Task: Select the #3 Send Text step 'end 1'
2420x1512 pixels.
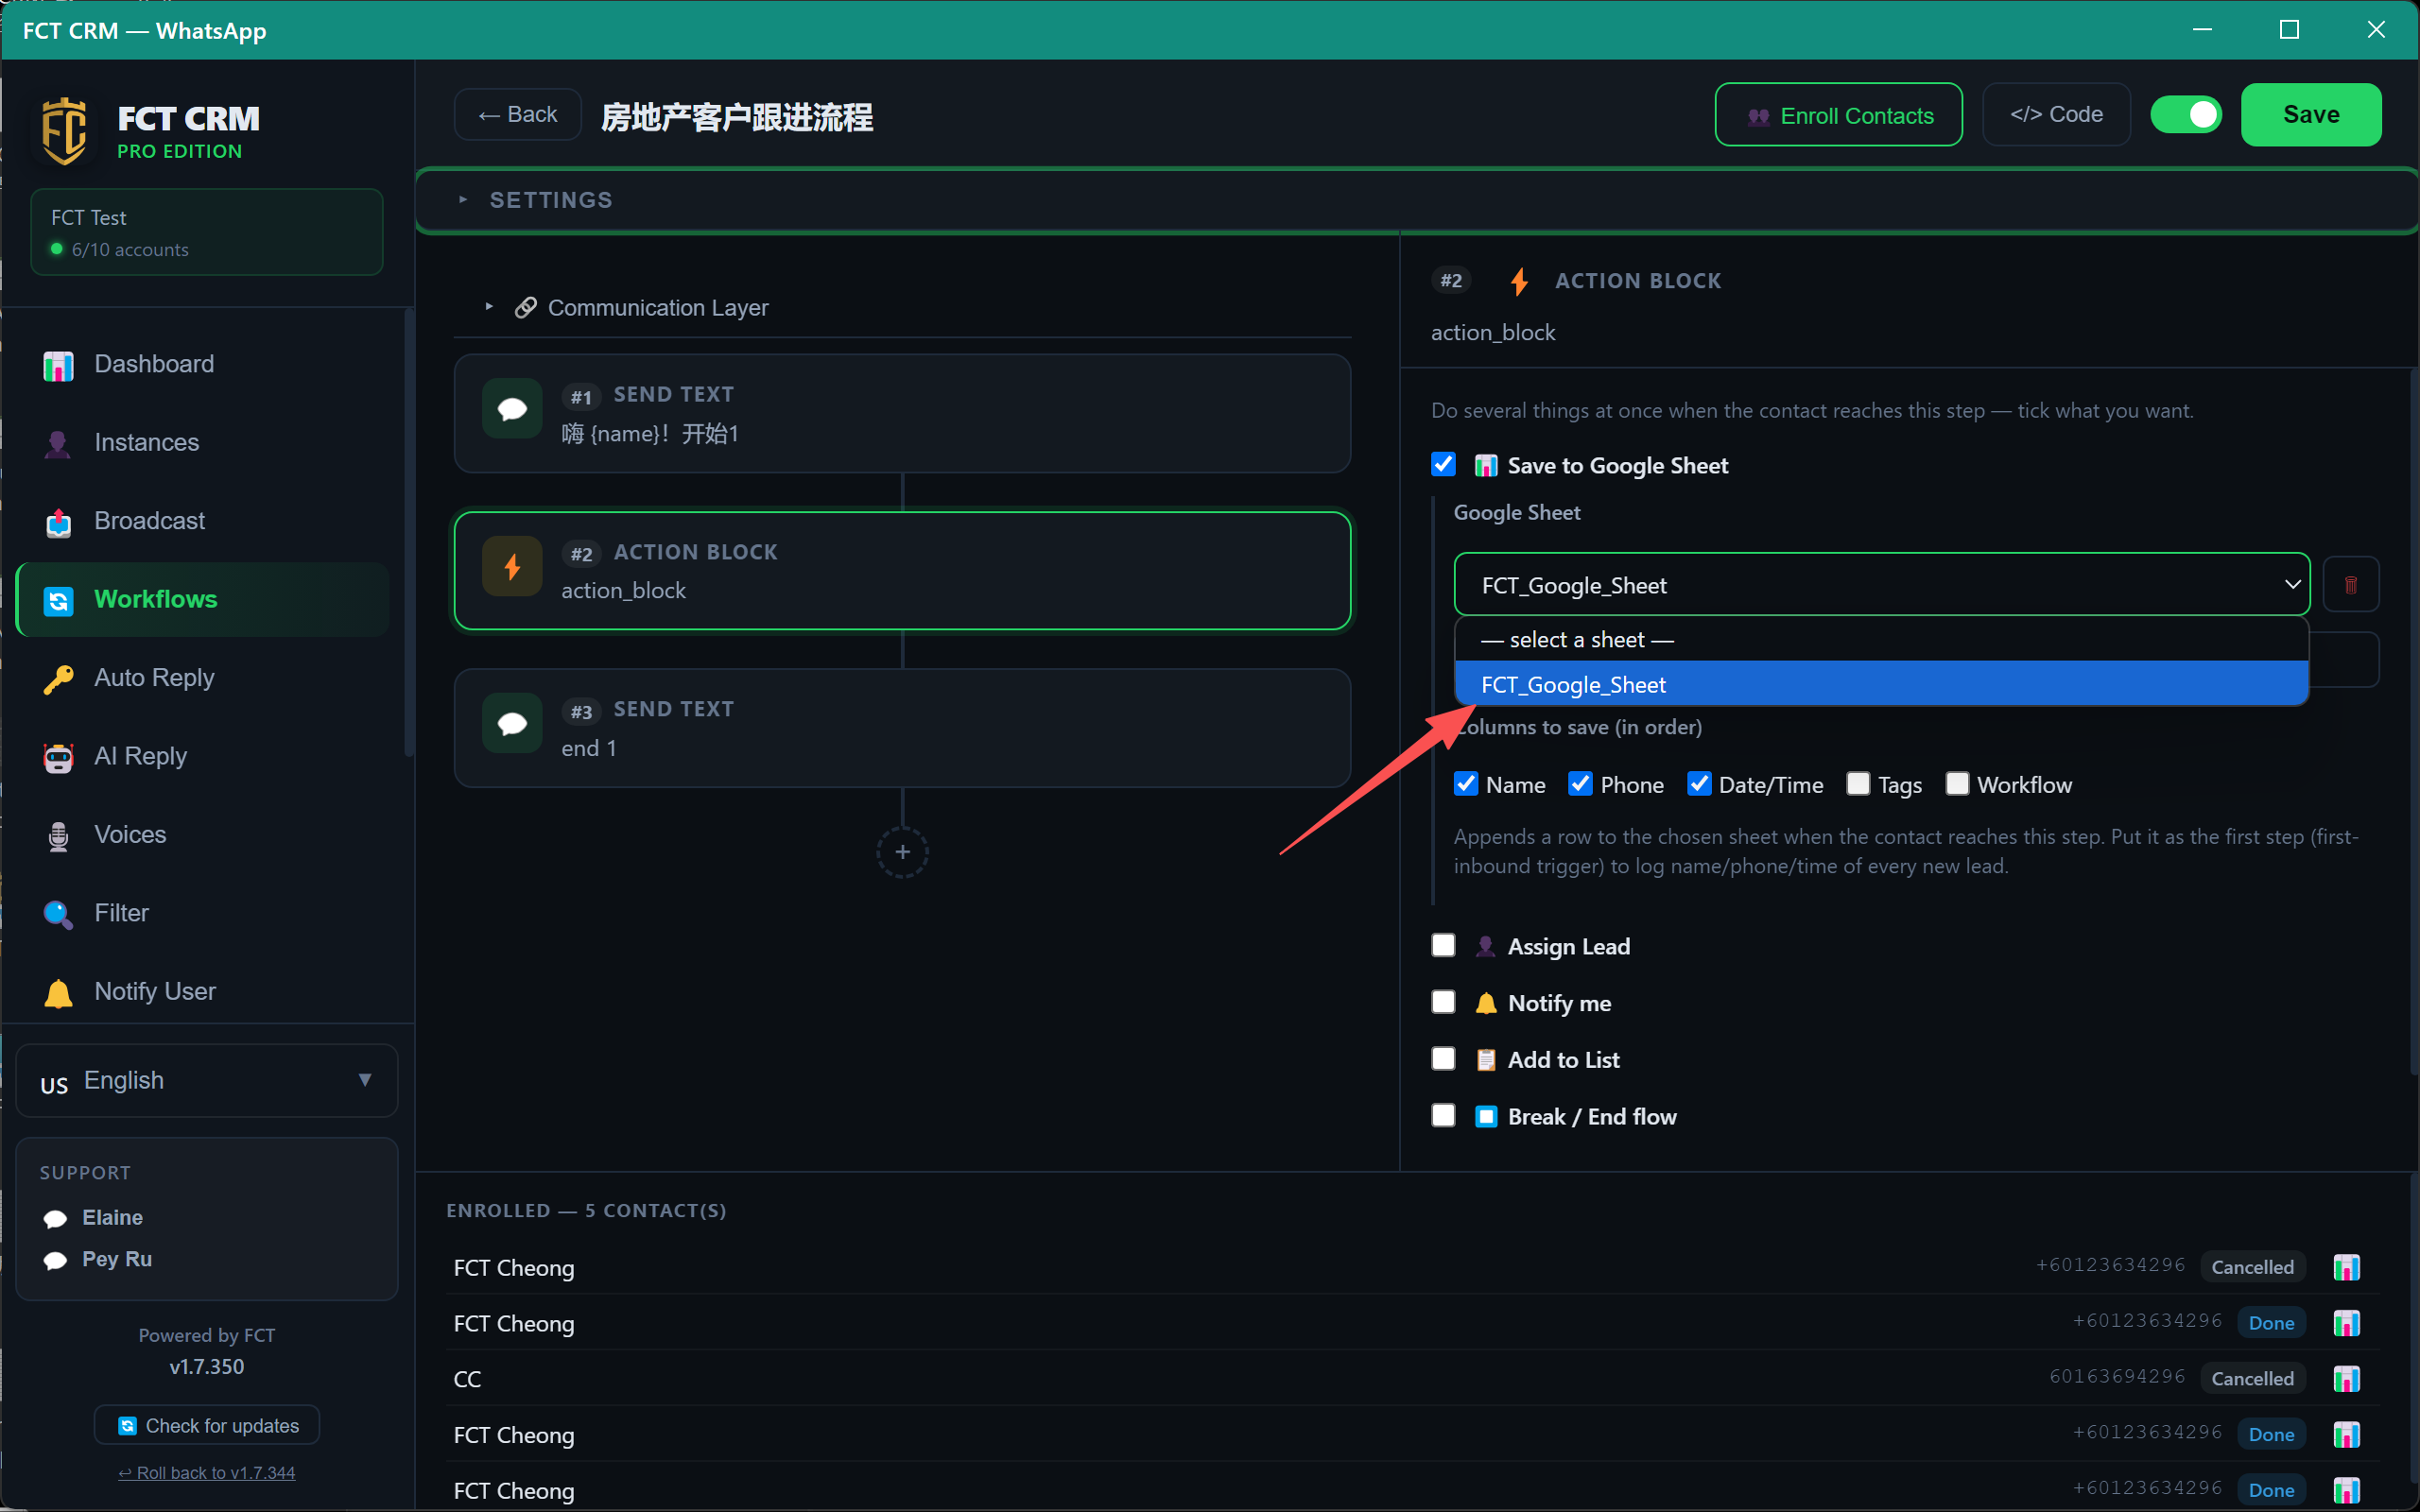Action: pos(902,728)
